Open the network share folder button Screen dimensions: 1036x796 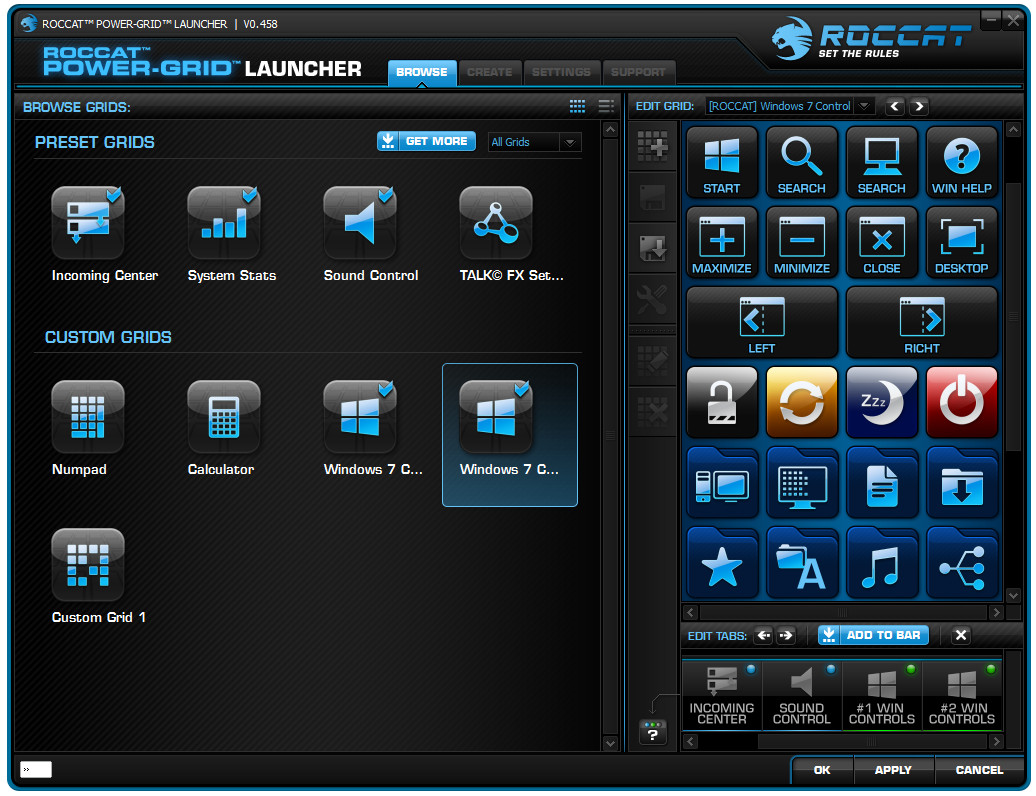[961, 563]
